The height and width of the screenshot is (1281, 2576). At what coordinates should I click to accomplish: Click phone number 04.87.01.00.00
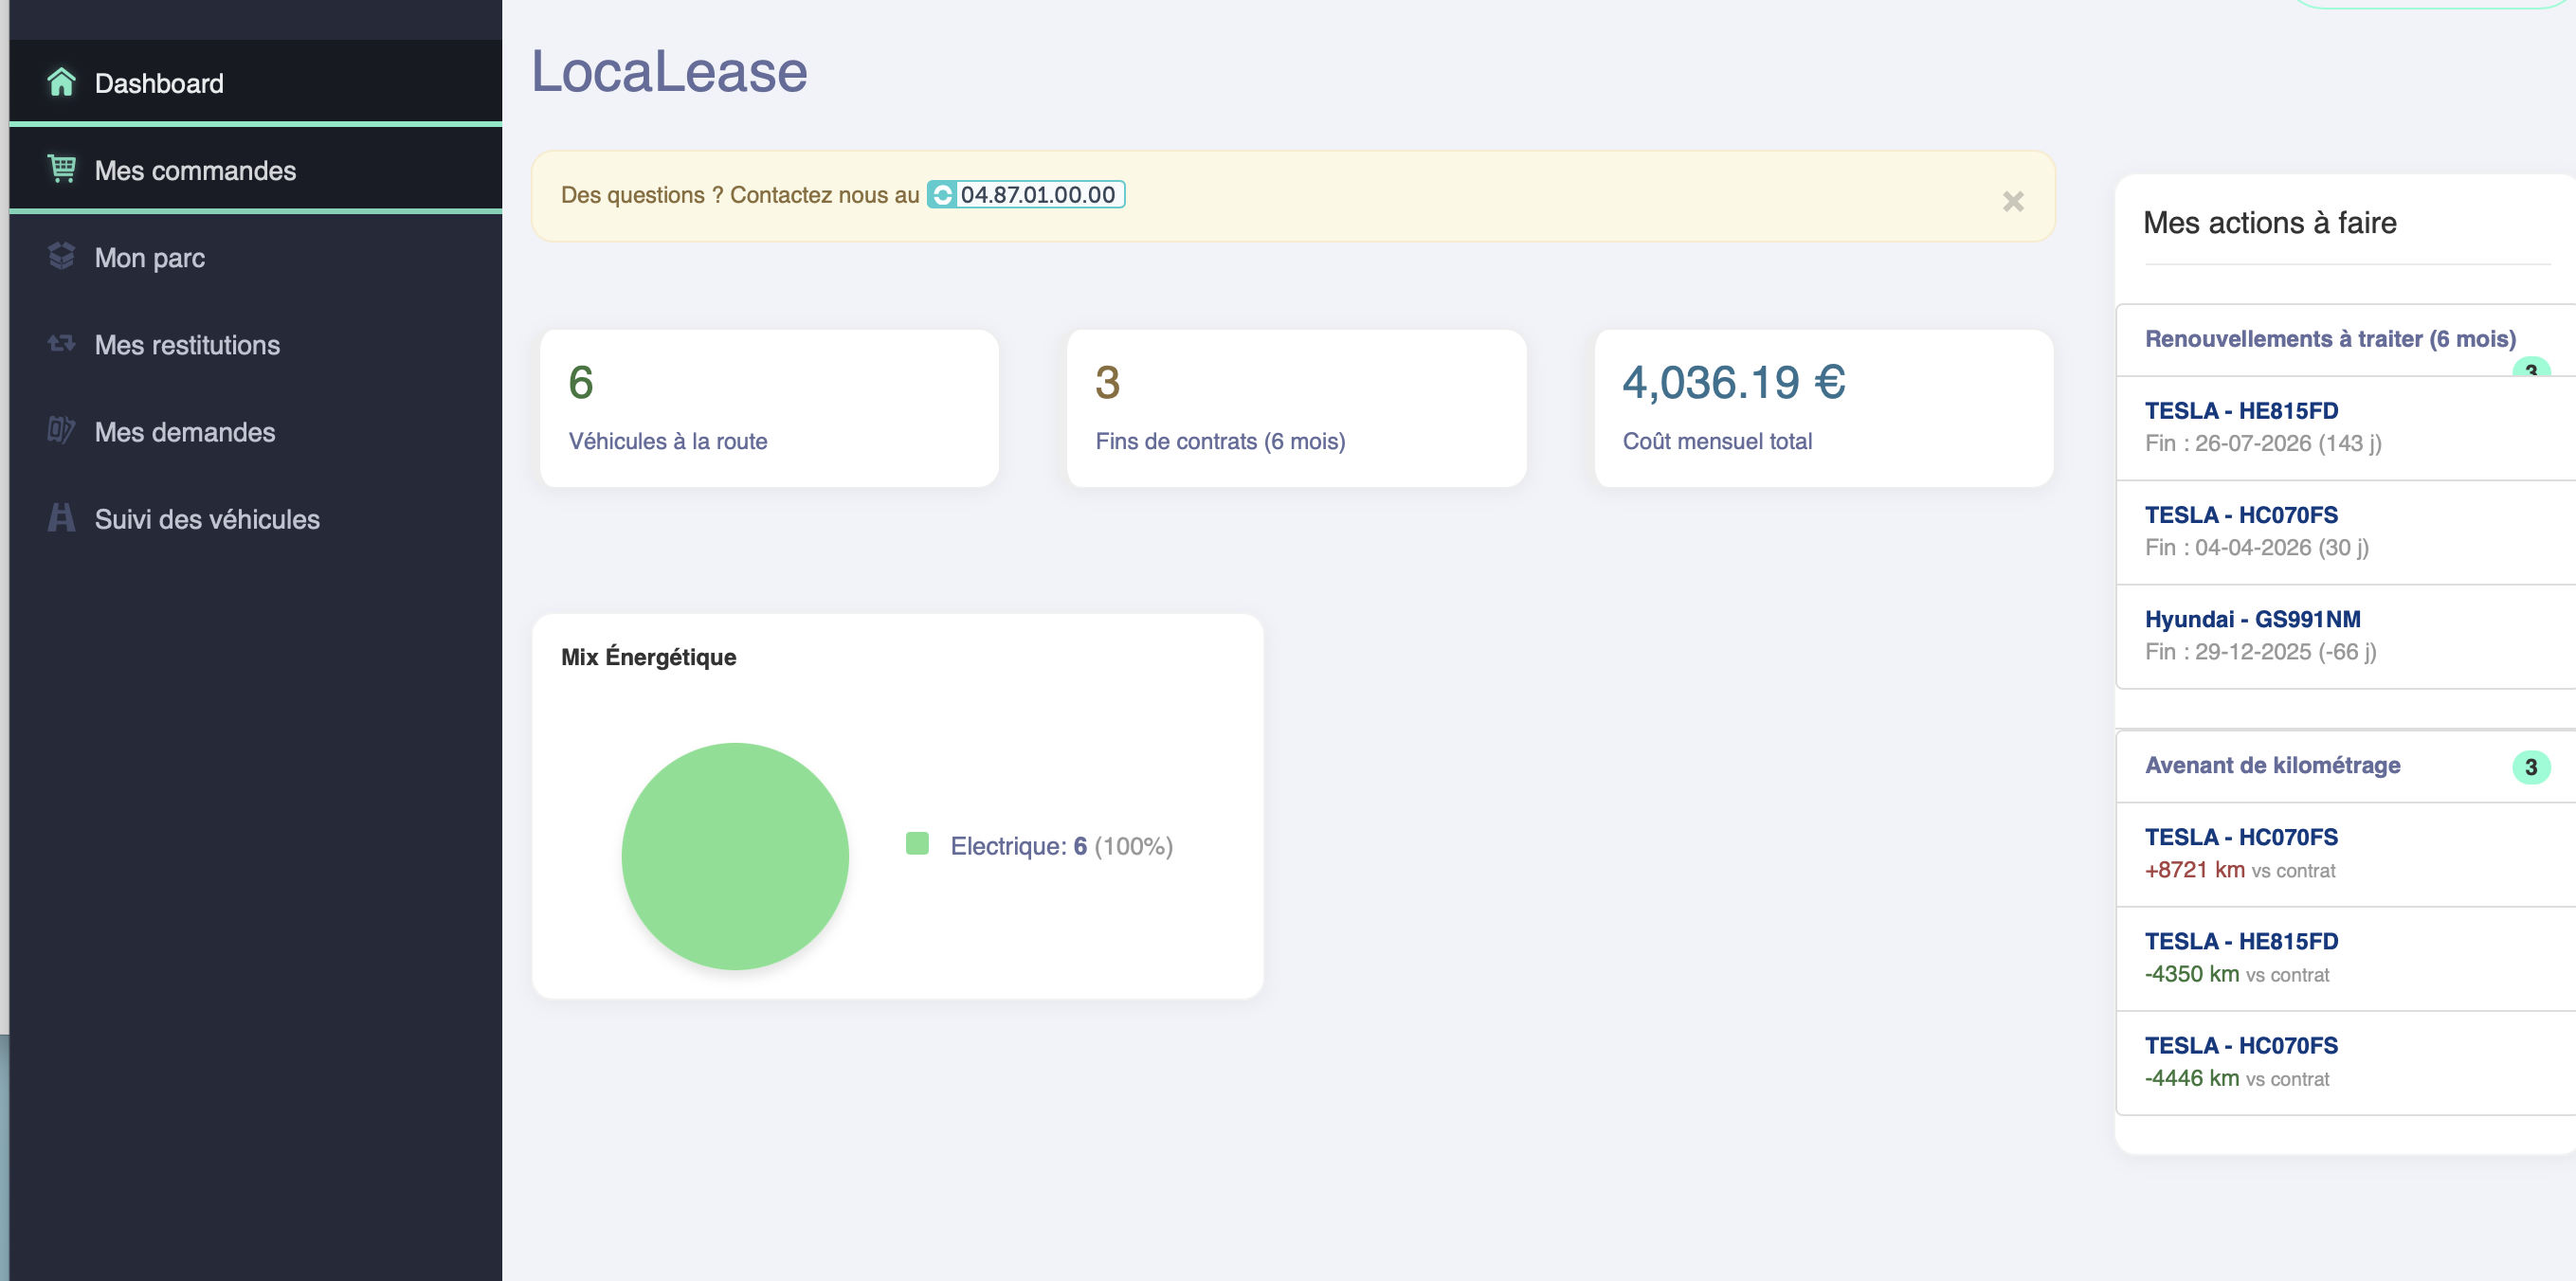click(x=1037, y=195)
